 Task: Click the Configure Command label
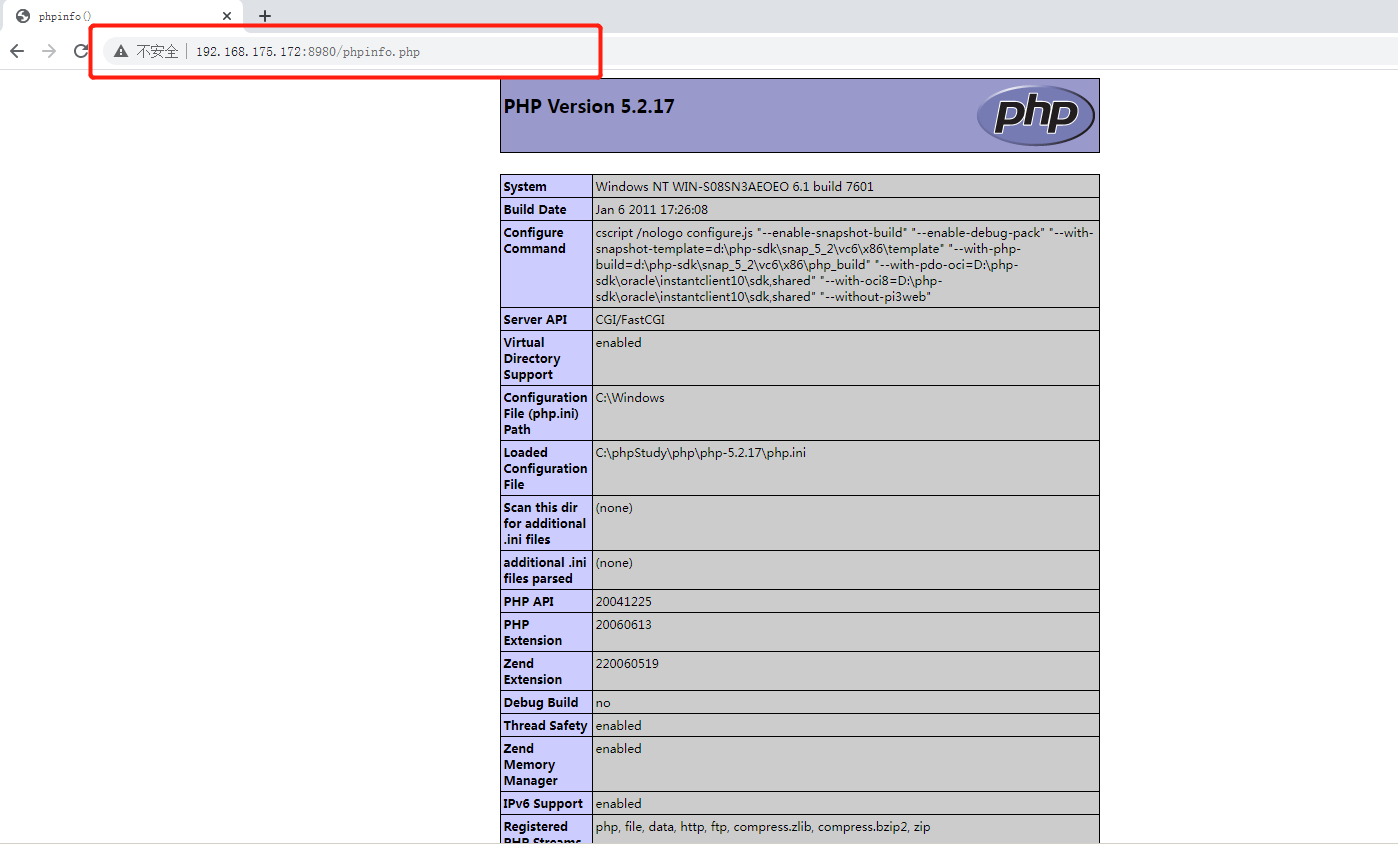[535, 241]
